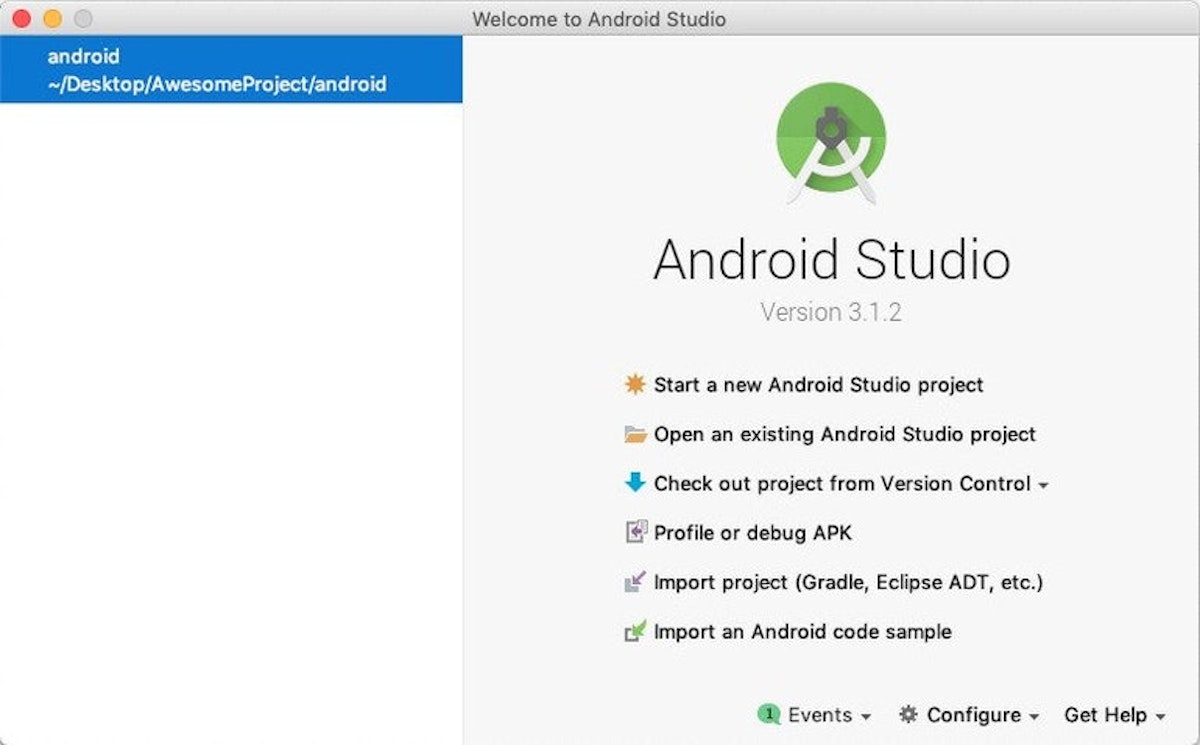Click the Configure gear icon
This screenshot has width=1200, height=745.
(908, 715)
